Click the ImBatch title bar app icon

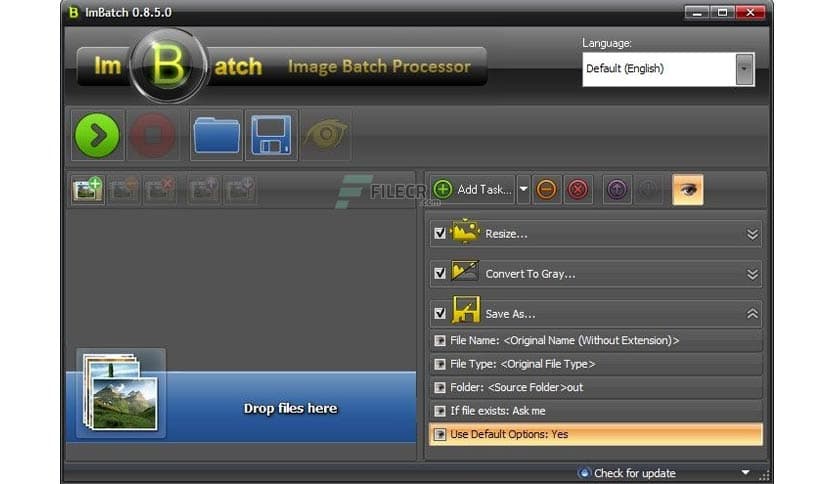[x=74, y=12]
